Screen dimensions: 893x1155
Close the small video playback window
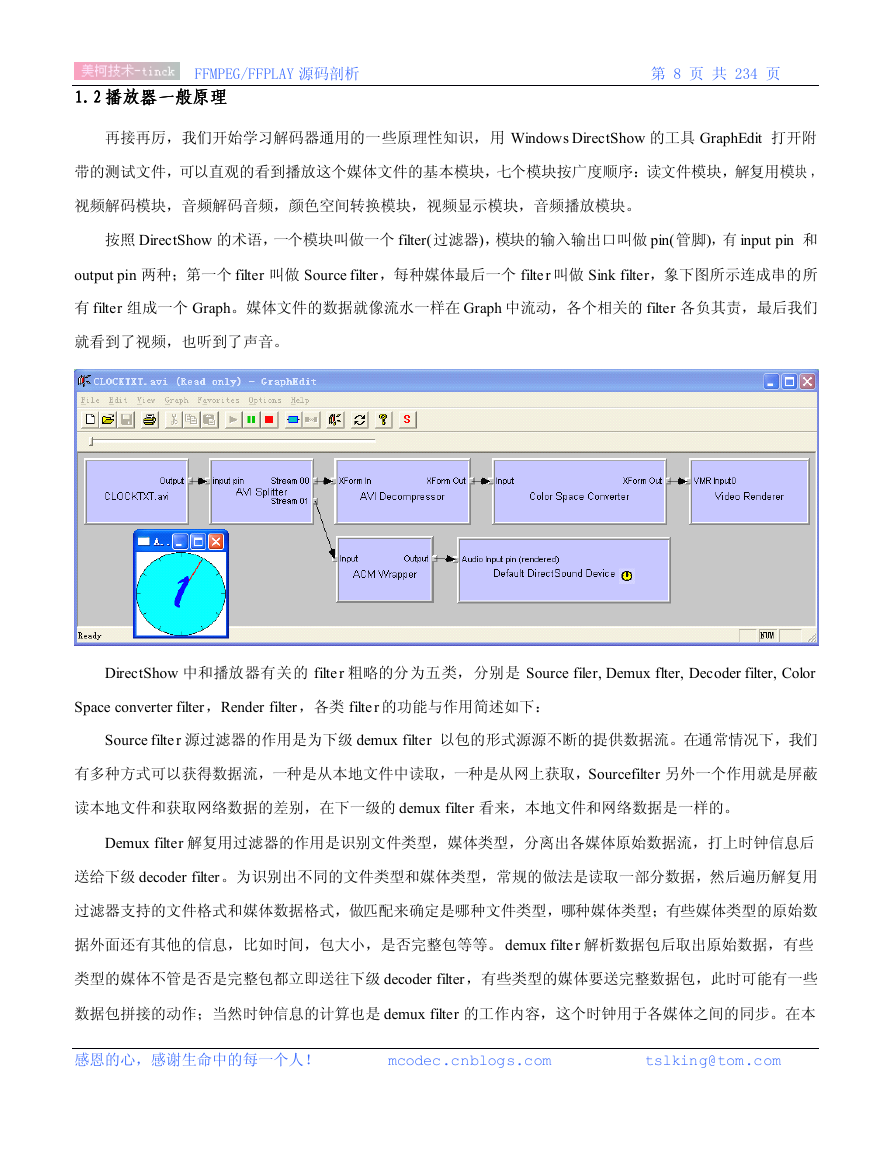pyautogui.click(x=216, y=542)
